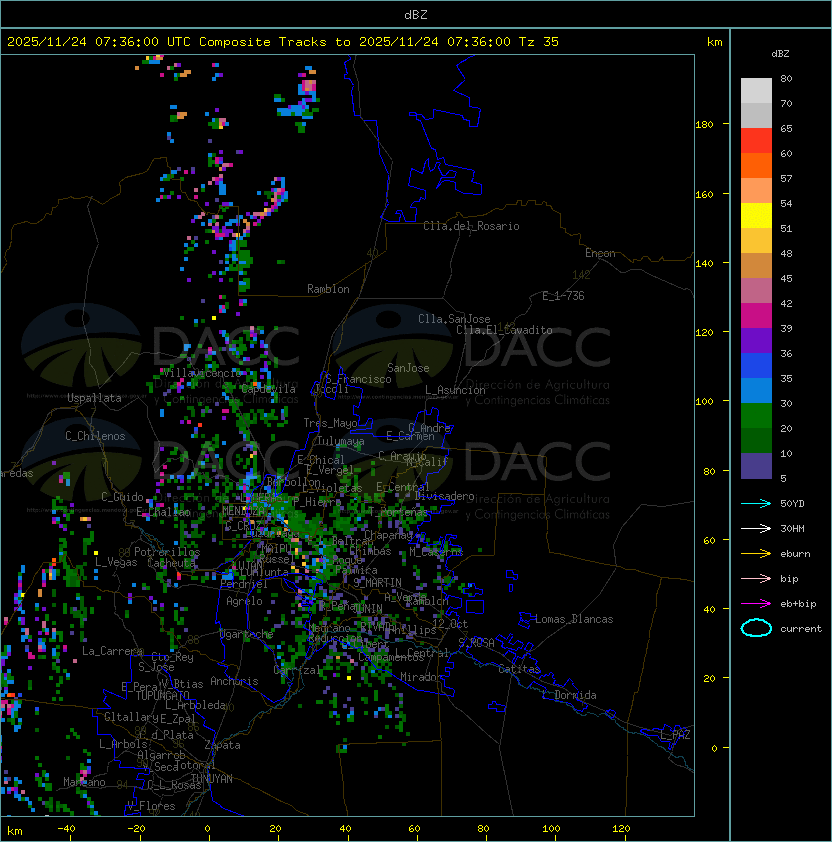Click the 'Tulumaya' map label
The height and width of the screenshot is (842, 832).
click(x=341, y=441)
